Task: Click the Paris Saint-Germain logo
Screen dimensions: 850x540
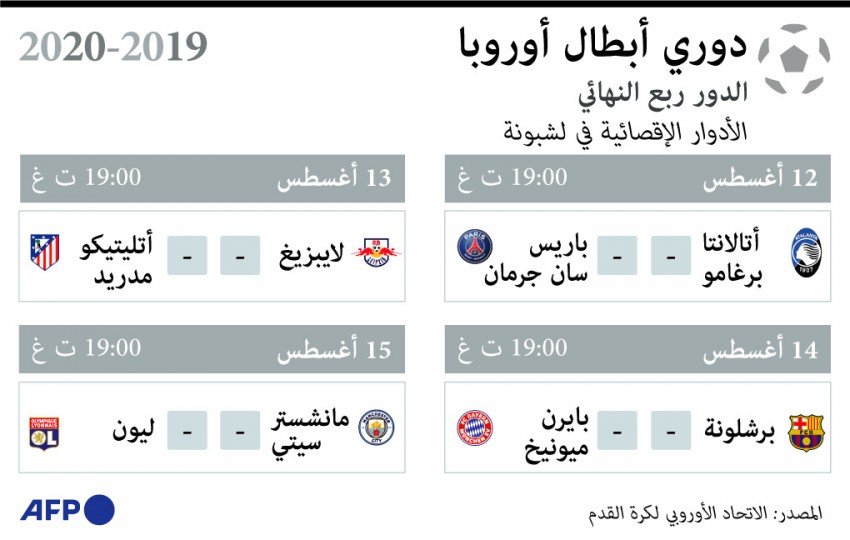Action: (x=474, y=248)
